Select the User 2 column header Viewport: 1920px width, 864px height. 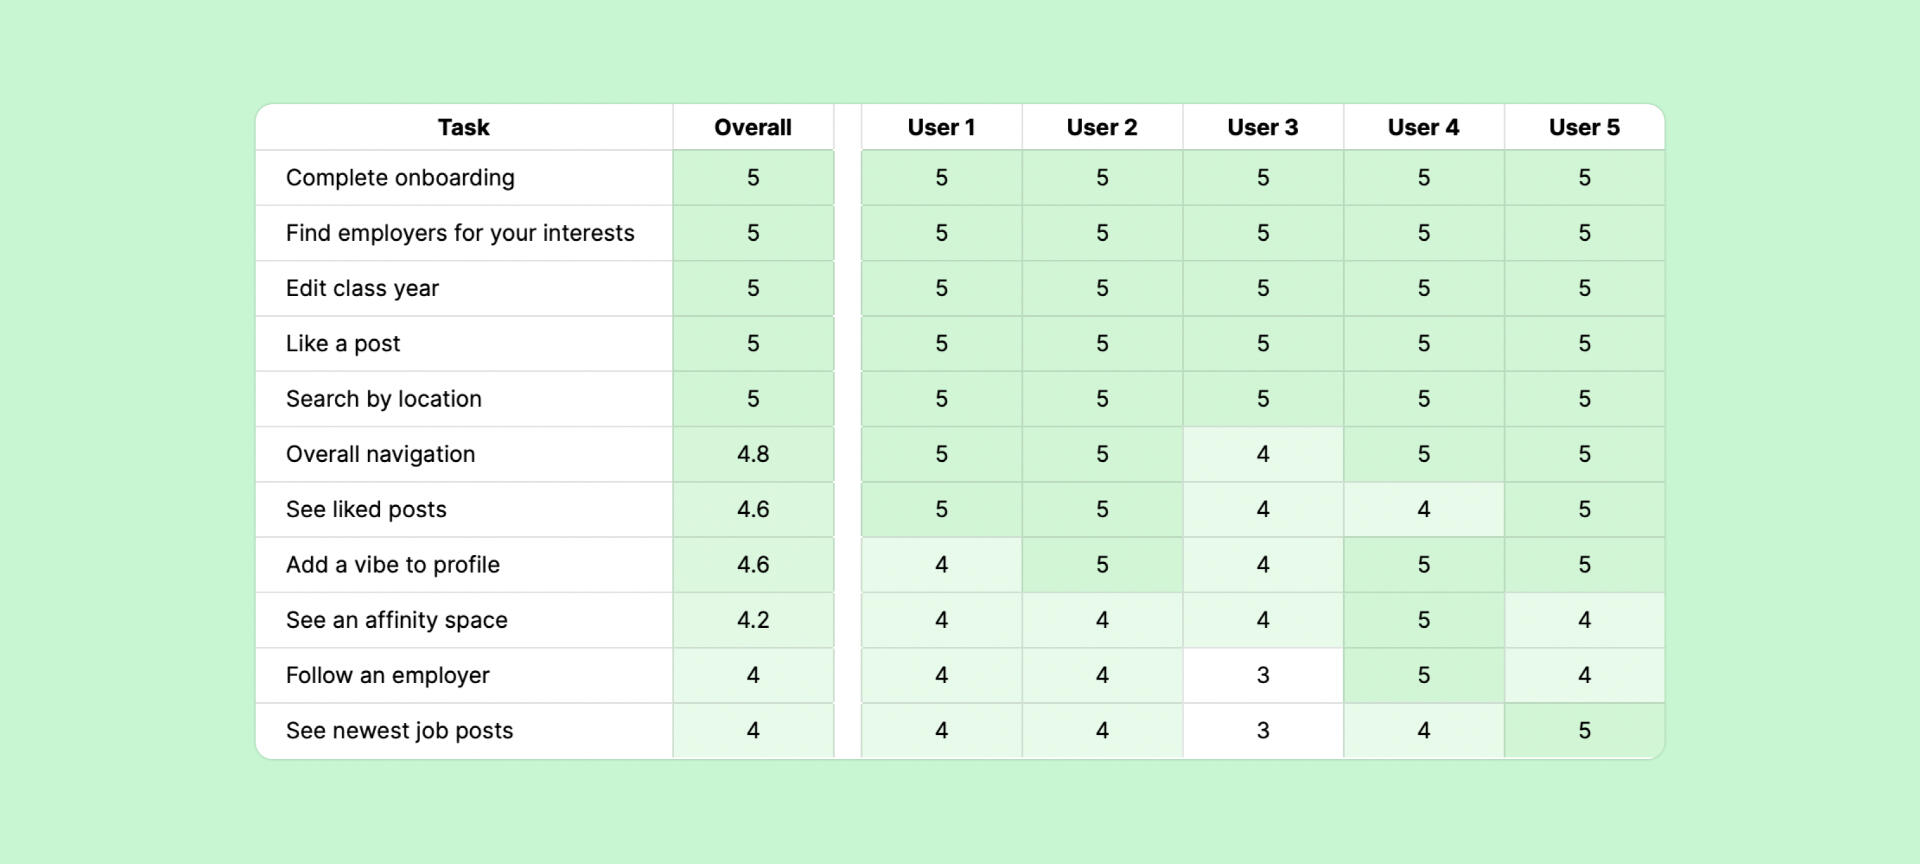coord(1101,128)
